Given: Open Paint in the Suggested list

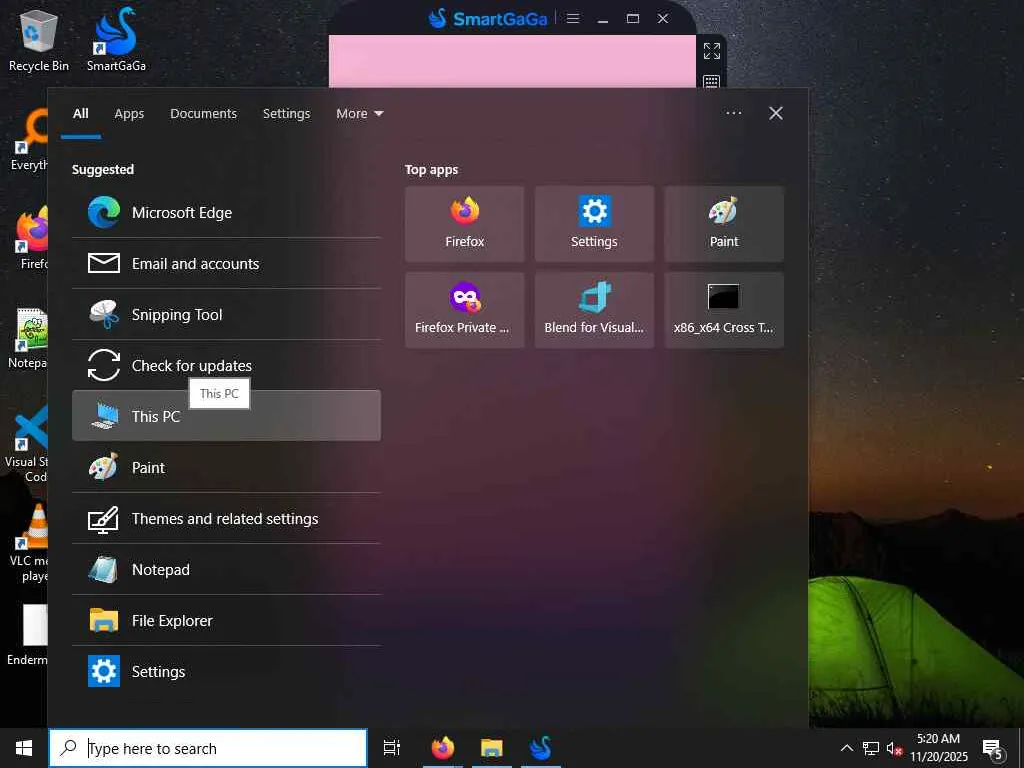Looking at the screenshot, I should click(x=226, y=467).
